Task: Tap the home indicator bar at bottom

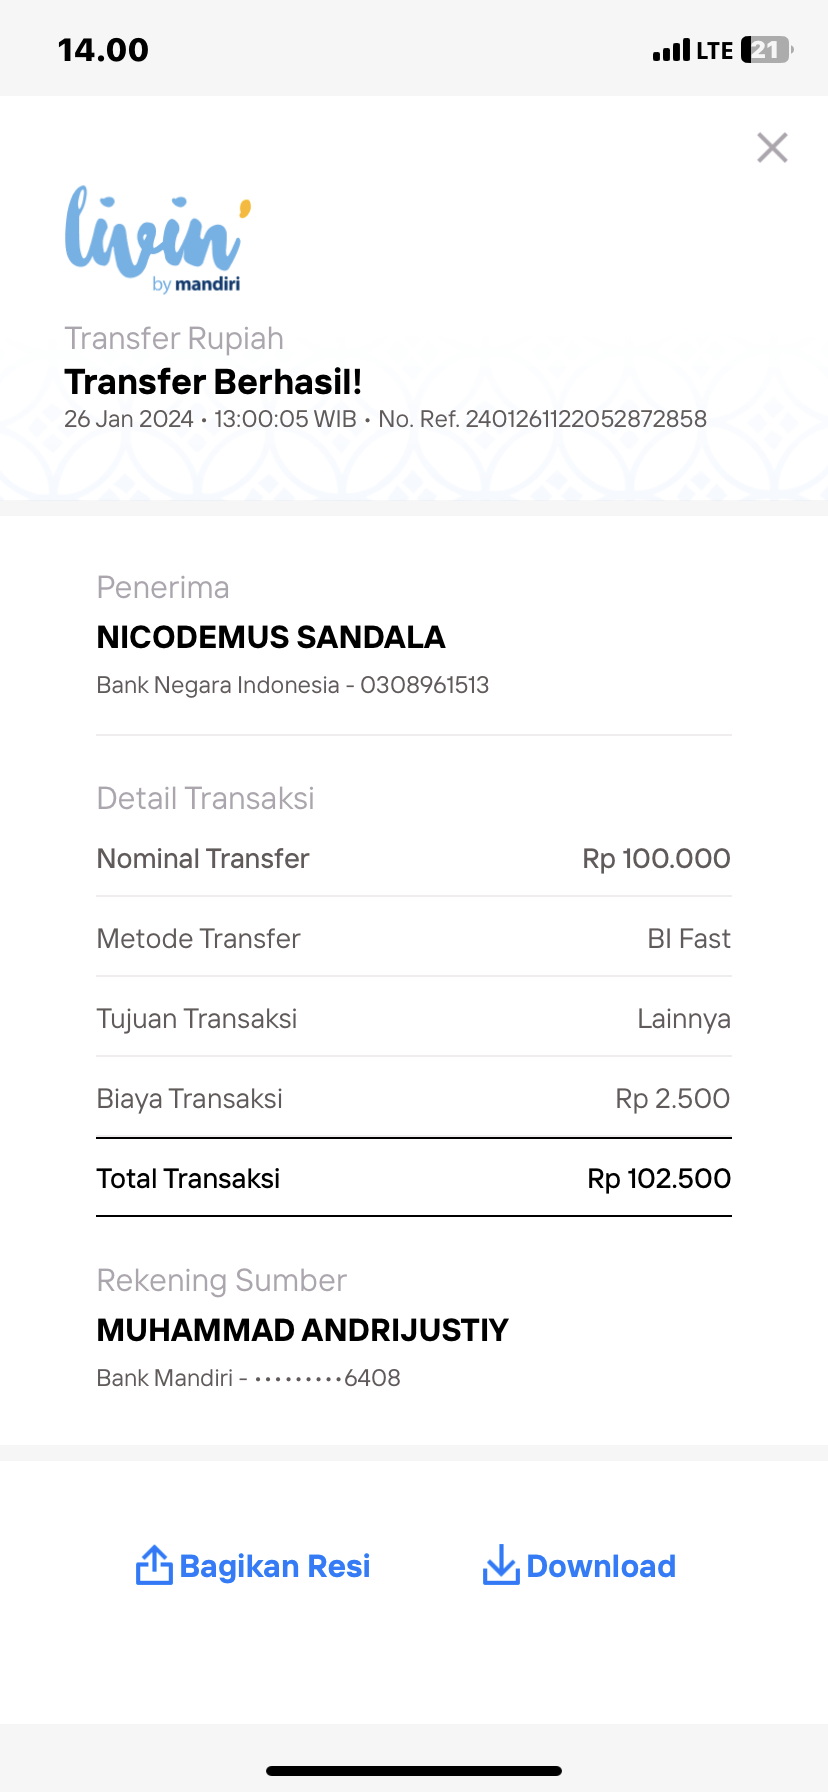Action: click(x=414, y=1770)
